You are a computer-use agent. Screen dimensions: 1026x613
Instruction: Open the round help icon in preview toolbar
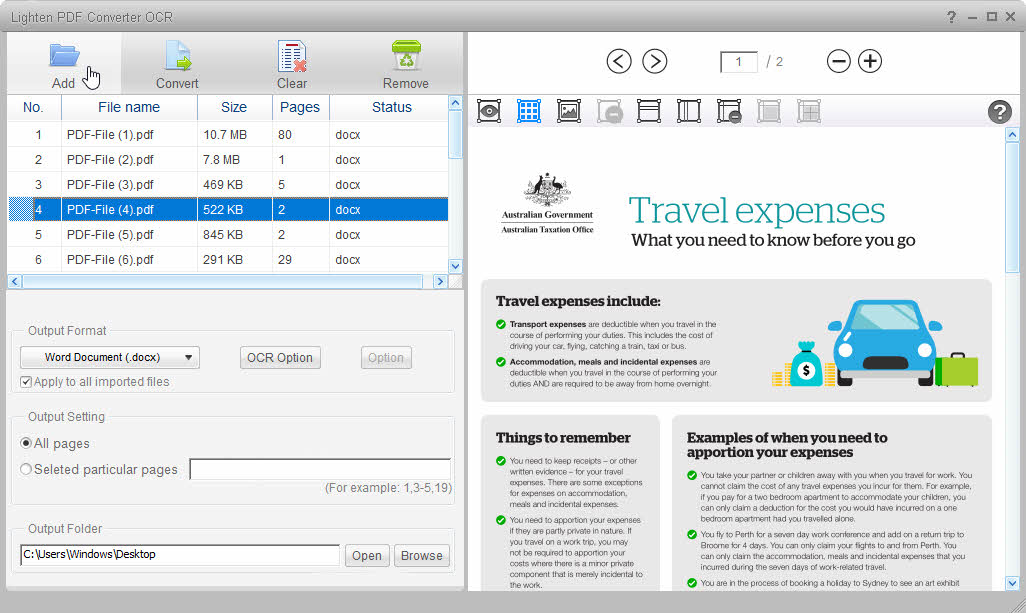pos(999,112)
